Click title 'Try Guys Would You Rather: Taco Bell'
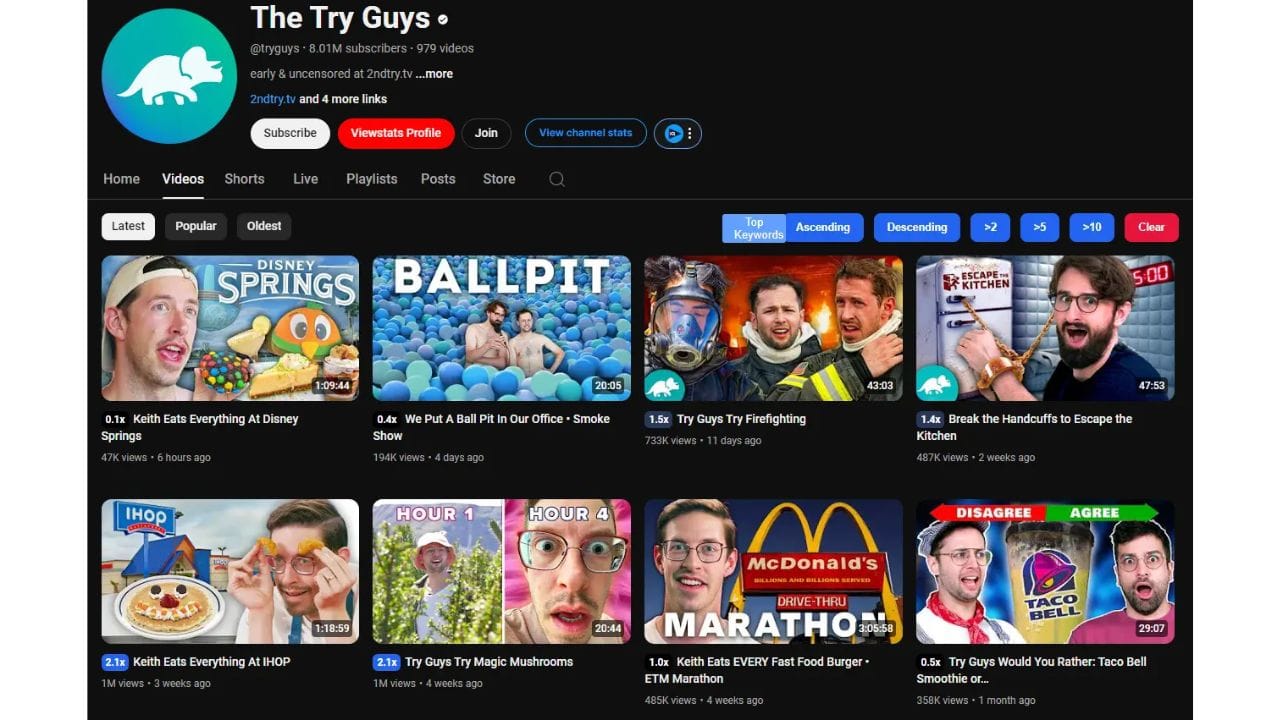Screen dimensions: 1280x720 tap(1032, 670)
